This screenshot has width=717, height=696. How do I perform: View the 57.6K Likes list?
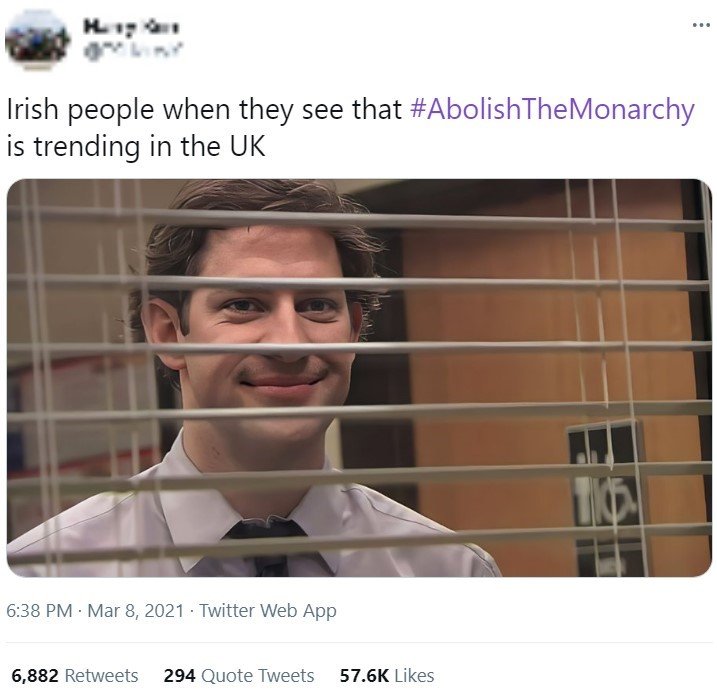click(x=387, y=675)
